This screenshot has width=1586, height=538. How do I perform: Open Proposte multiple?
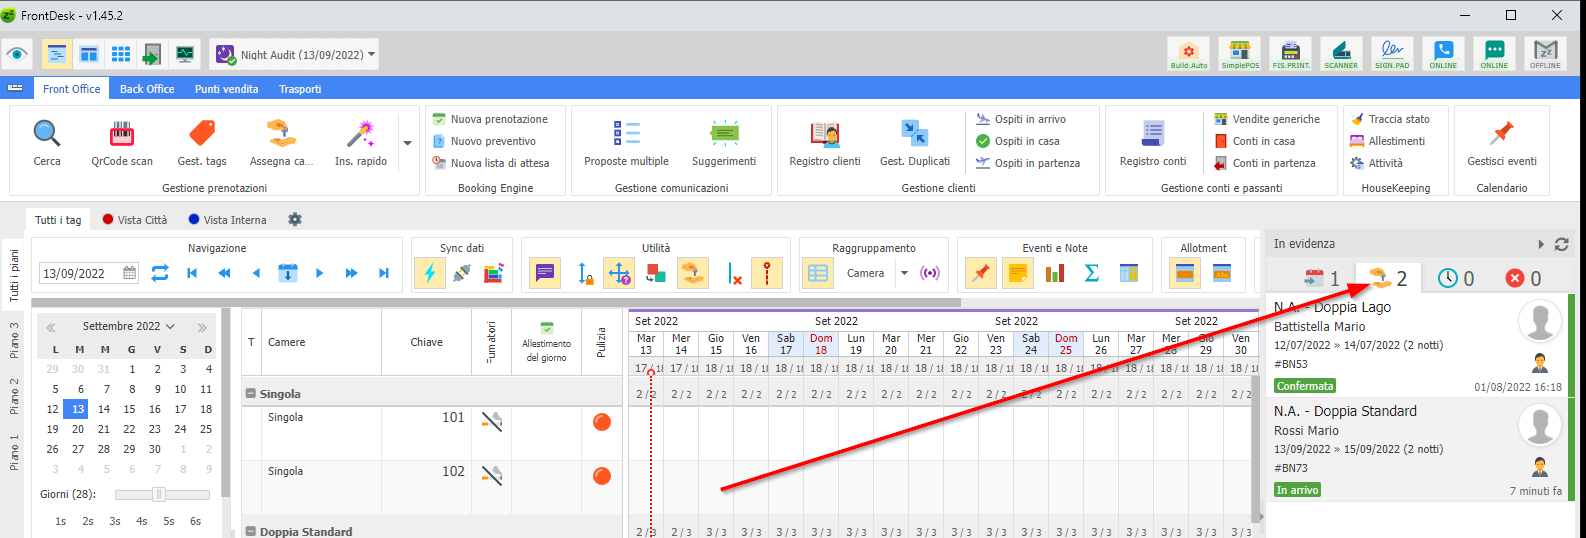point(627,143)
